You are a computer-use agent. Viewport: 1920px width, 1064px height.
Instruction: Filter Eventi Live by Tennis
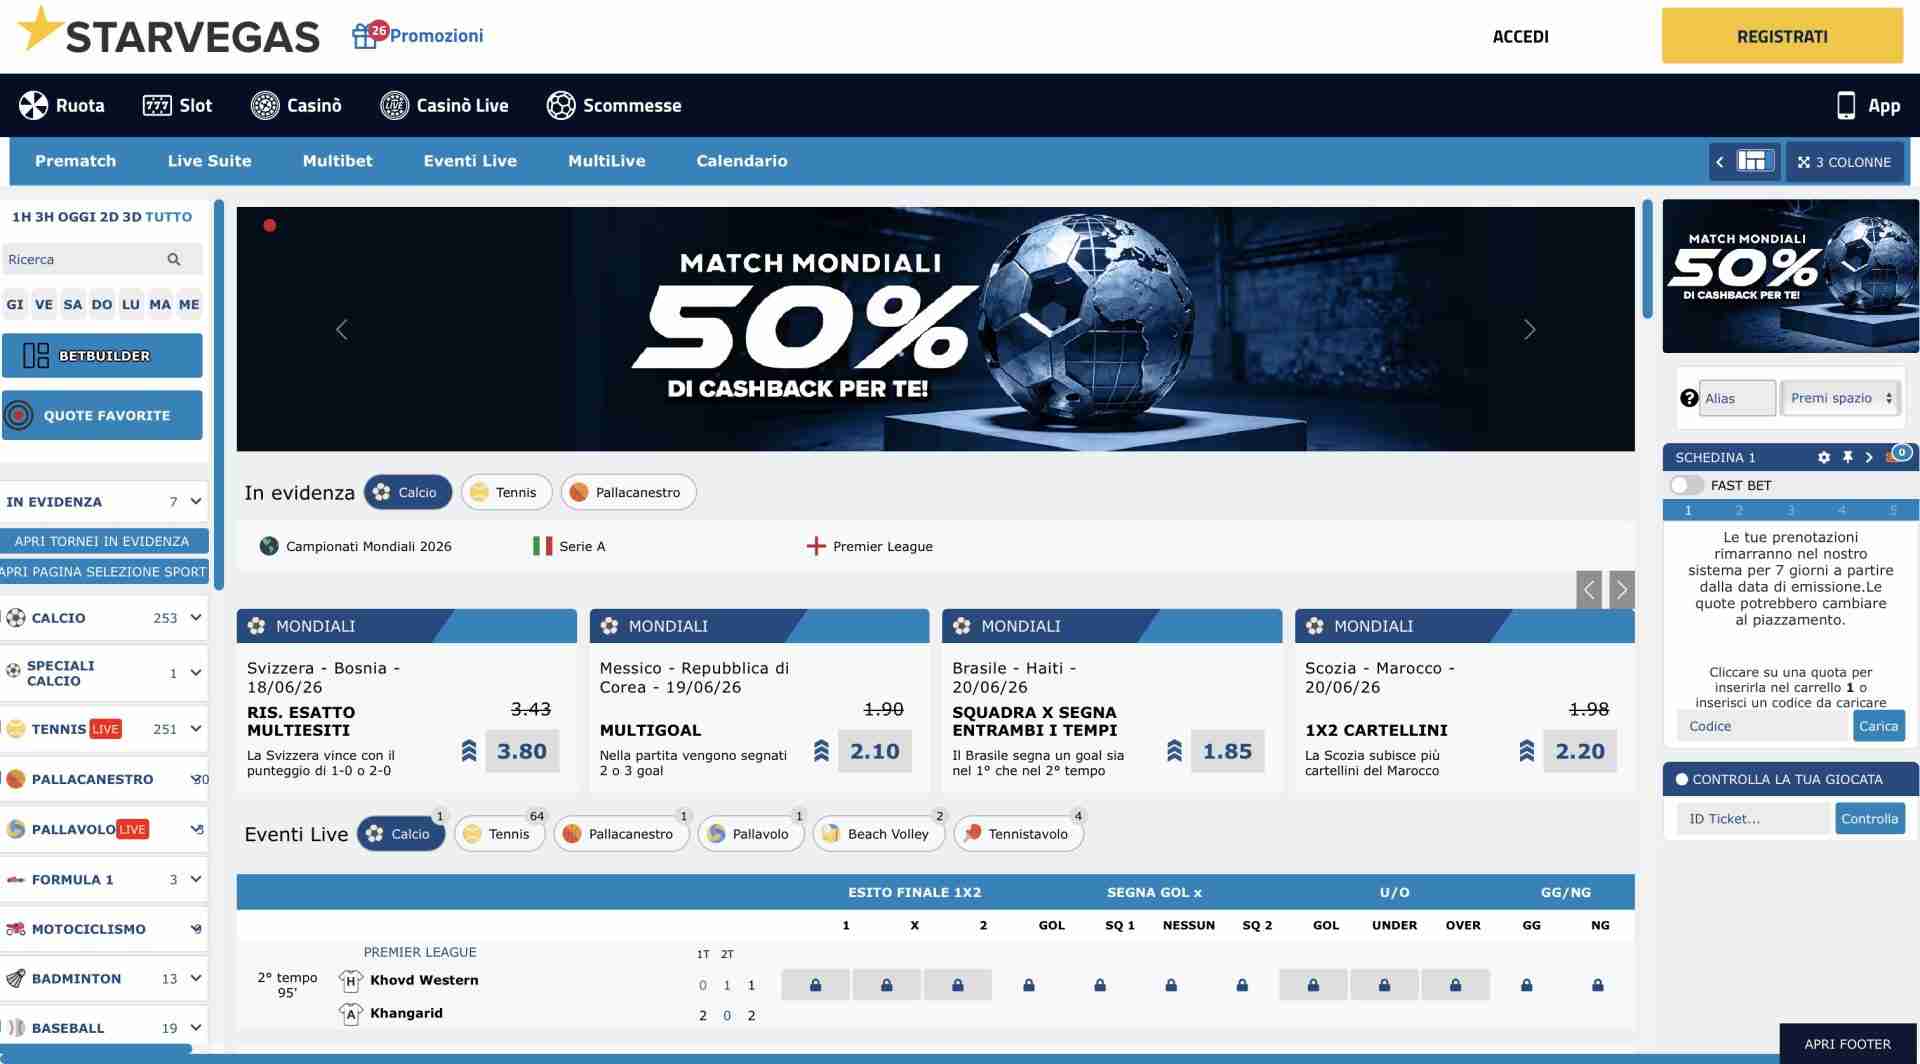pos(499,834)
